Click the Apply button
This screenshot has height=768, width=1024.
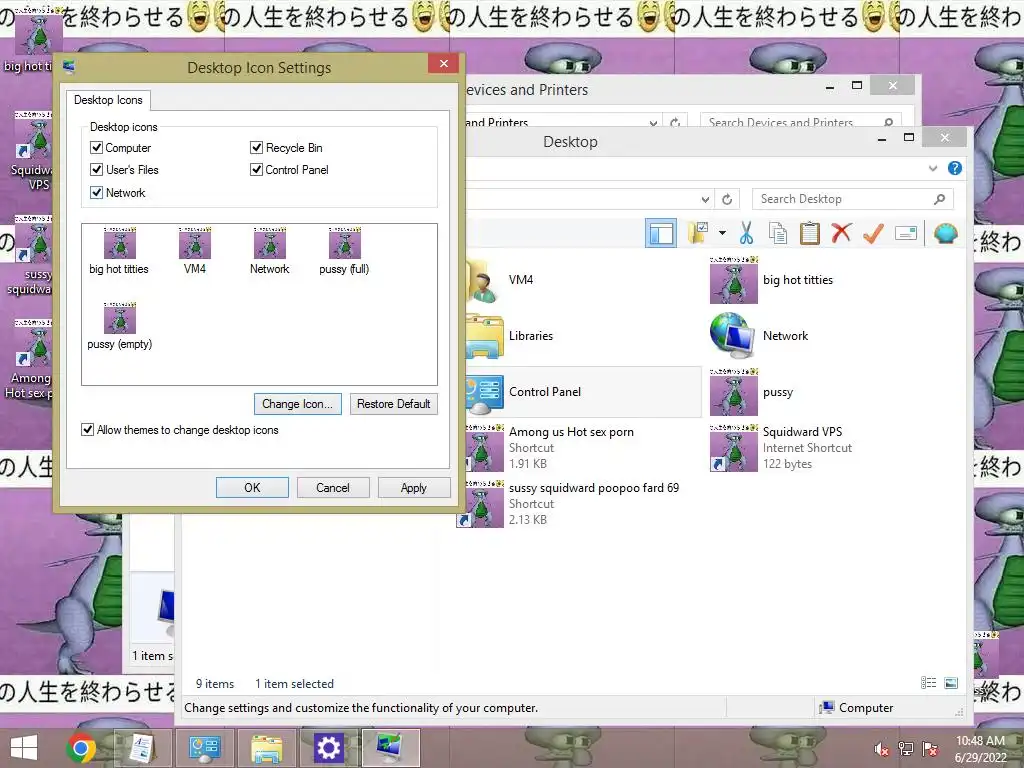coord(413,488)
